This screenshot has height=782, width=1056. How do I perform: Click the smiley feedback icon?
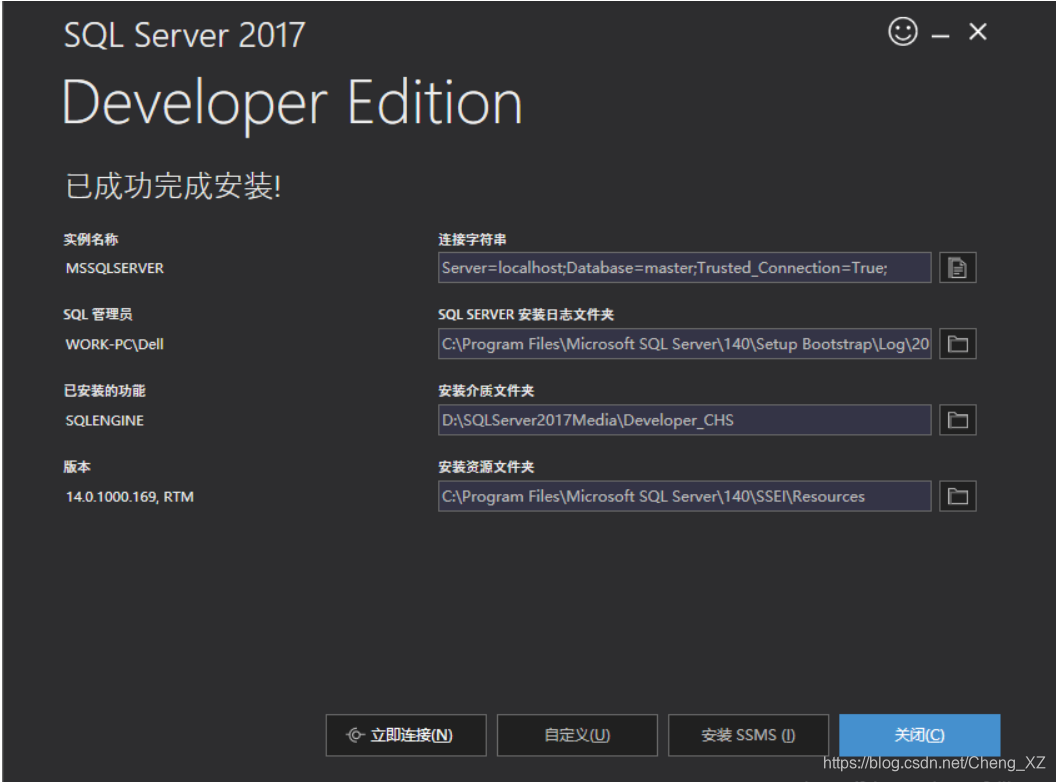(902, 32)
